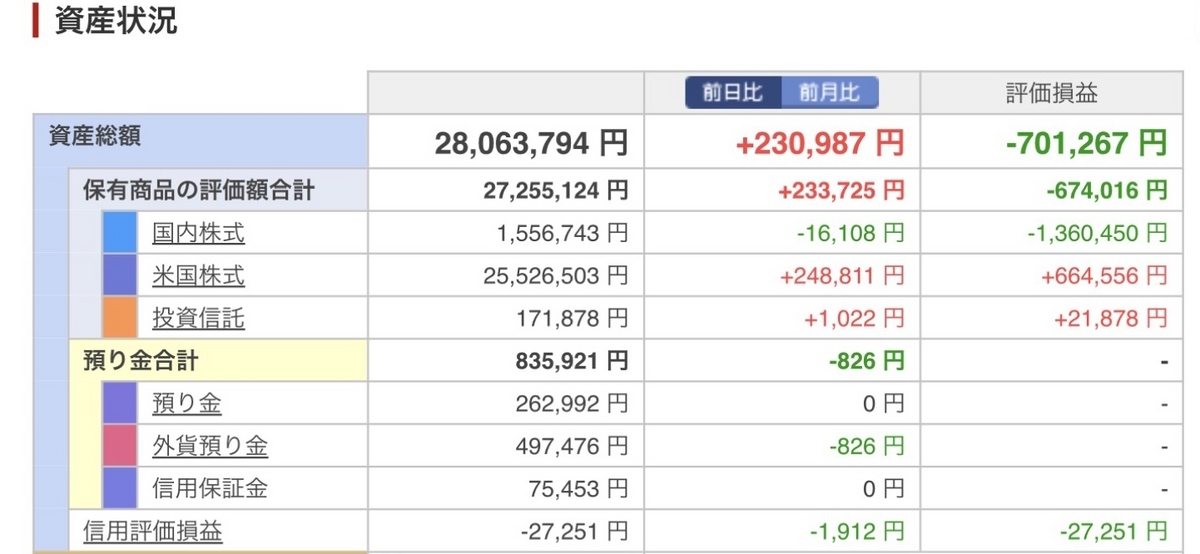This screenshot has height=554, width=1200.
Task: Open the 信用評価損益 link
Action: coord(152,531)
